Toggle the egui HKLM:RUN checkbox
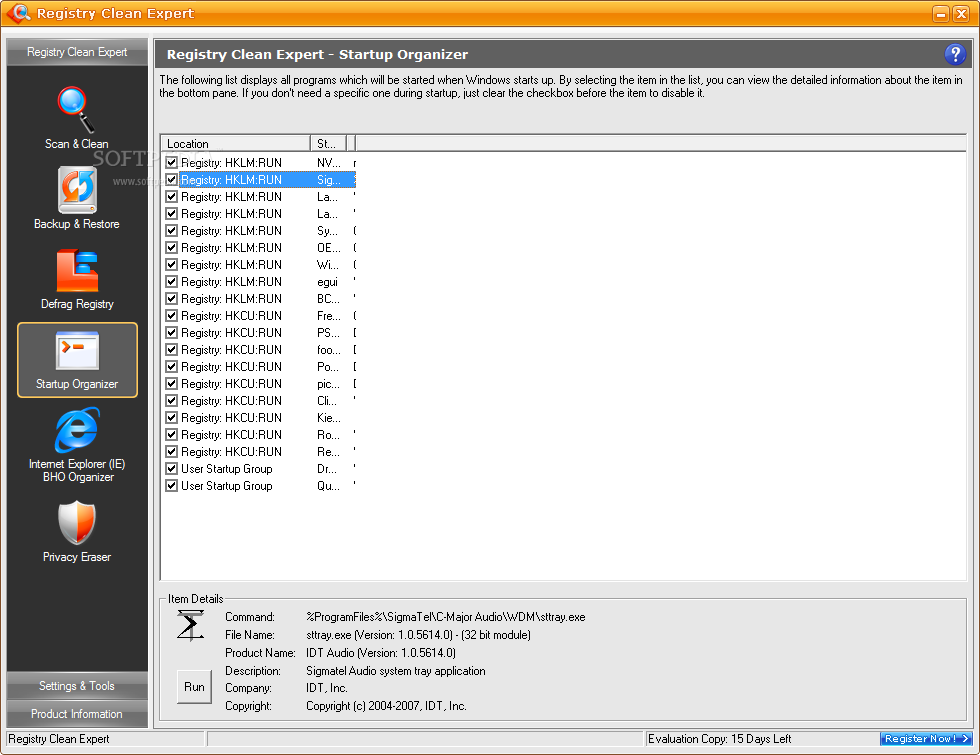Image resolution: width=980 pixels, height=755 pixels. tap(172, 282)
